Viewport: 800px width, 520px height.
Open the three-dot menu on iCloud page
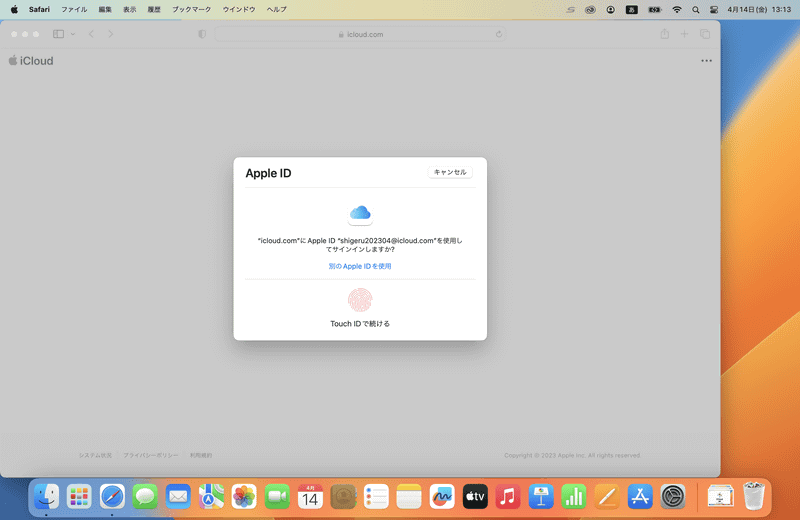click(706, 61)
